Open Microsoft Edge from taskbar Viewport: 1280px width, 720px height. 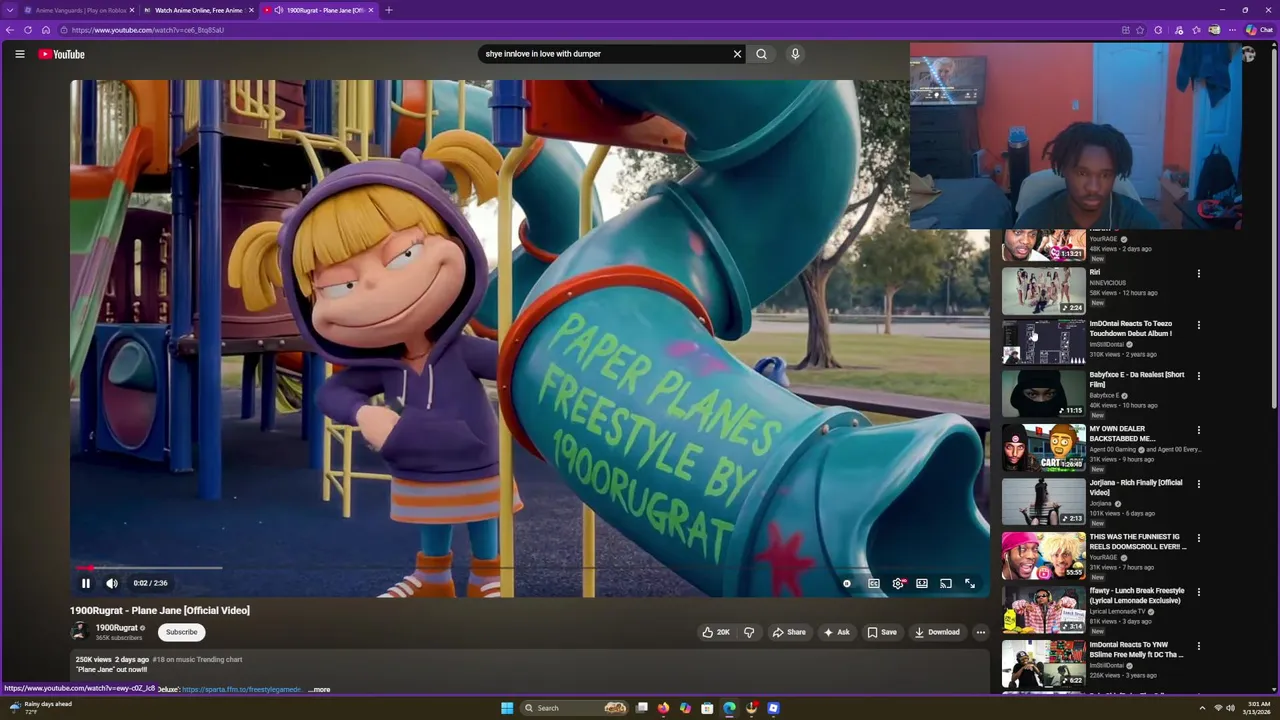tap(729, 708)
